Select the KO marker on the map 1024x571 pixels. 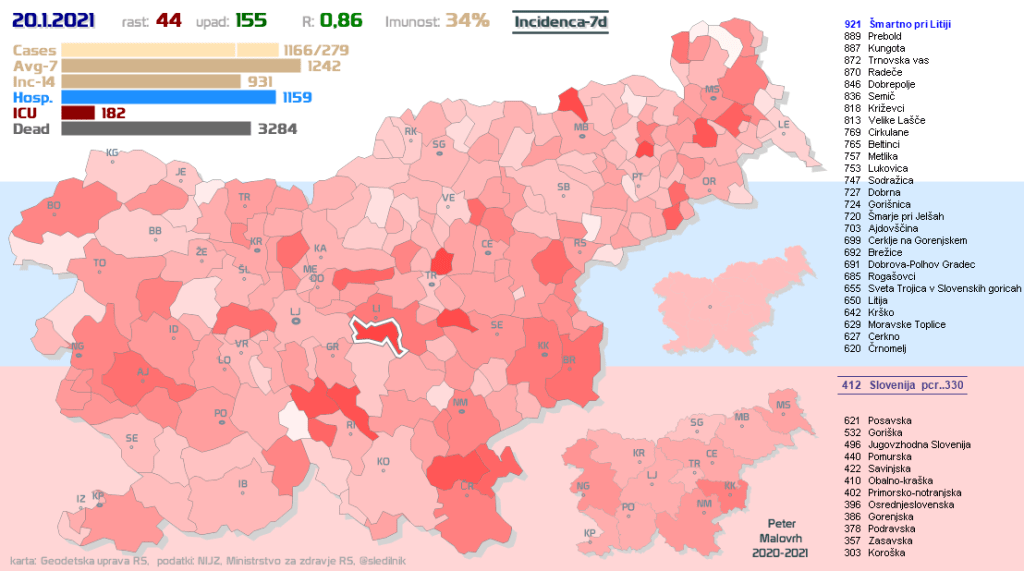click(383, 463)
